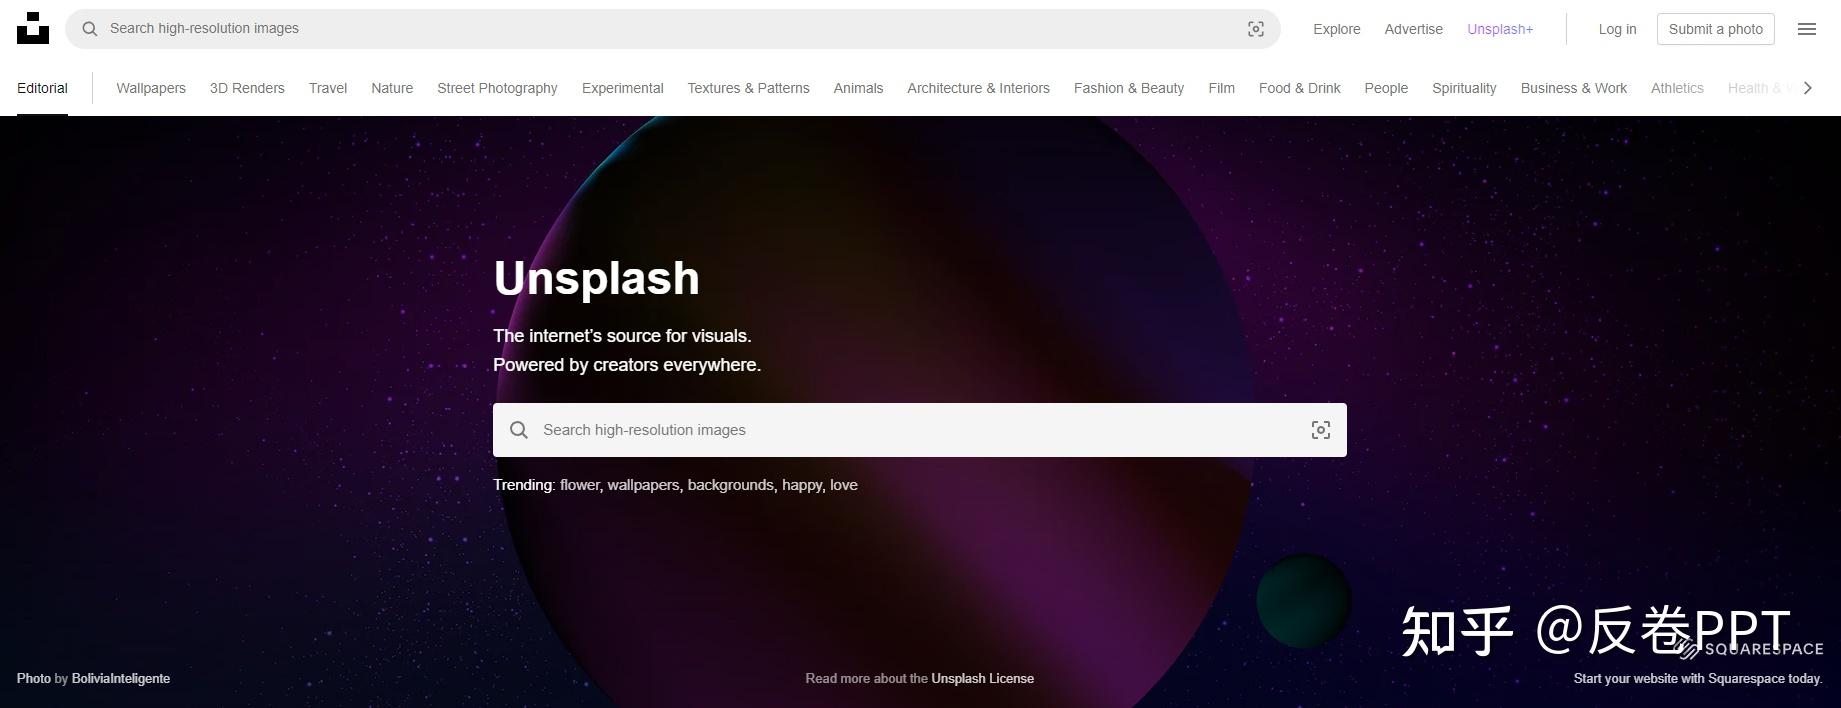Open the Fashion & Beauty category
1841x708 pixels.
(x=1129, y=88)
